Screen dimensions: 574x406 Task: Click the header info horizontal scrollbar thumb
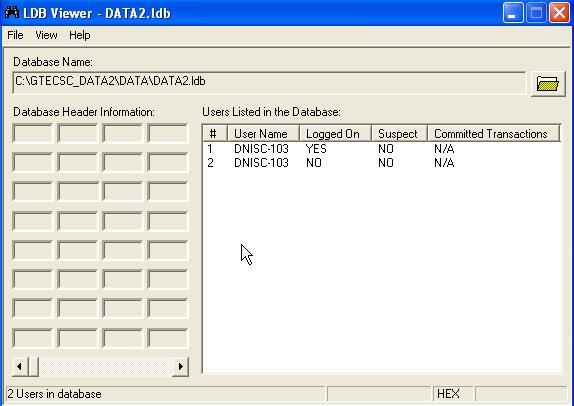(x=33, y=366)
